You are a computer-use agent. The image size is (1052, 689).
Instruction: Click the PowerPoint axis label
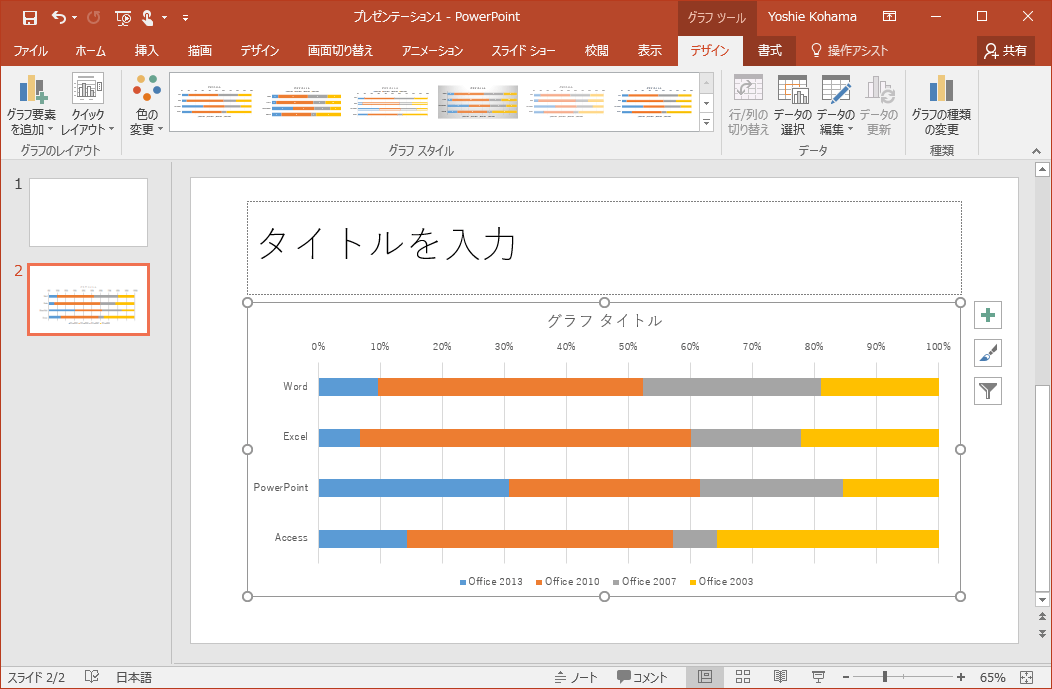(x=280, y=488)
